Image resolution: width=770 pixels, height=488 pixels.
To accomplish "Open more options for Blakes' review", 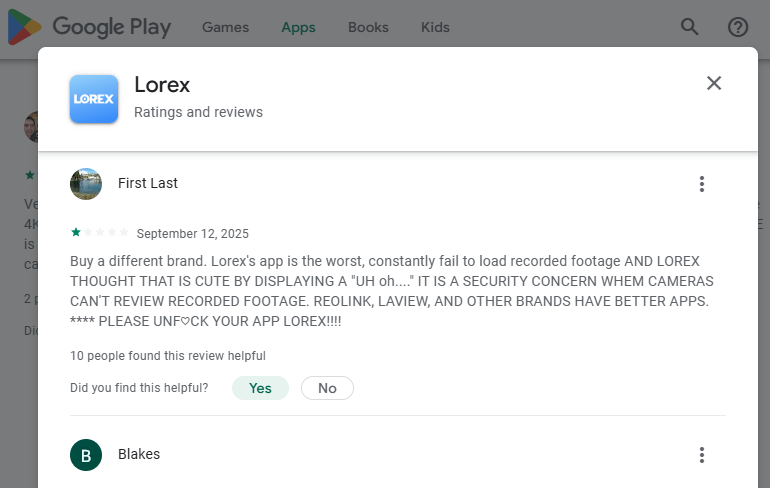I will (702, 455).
